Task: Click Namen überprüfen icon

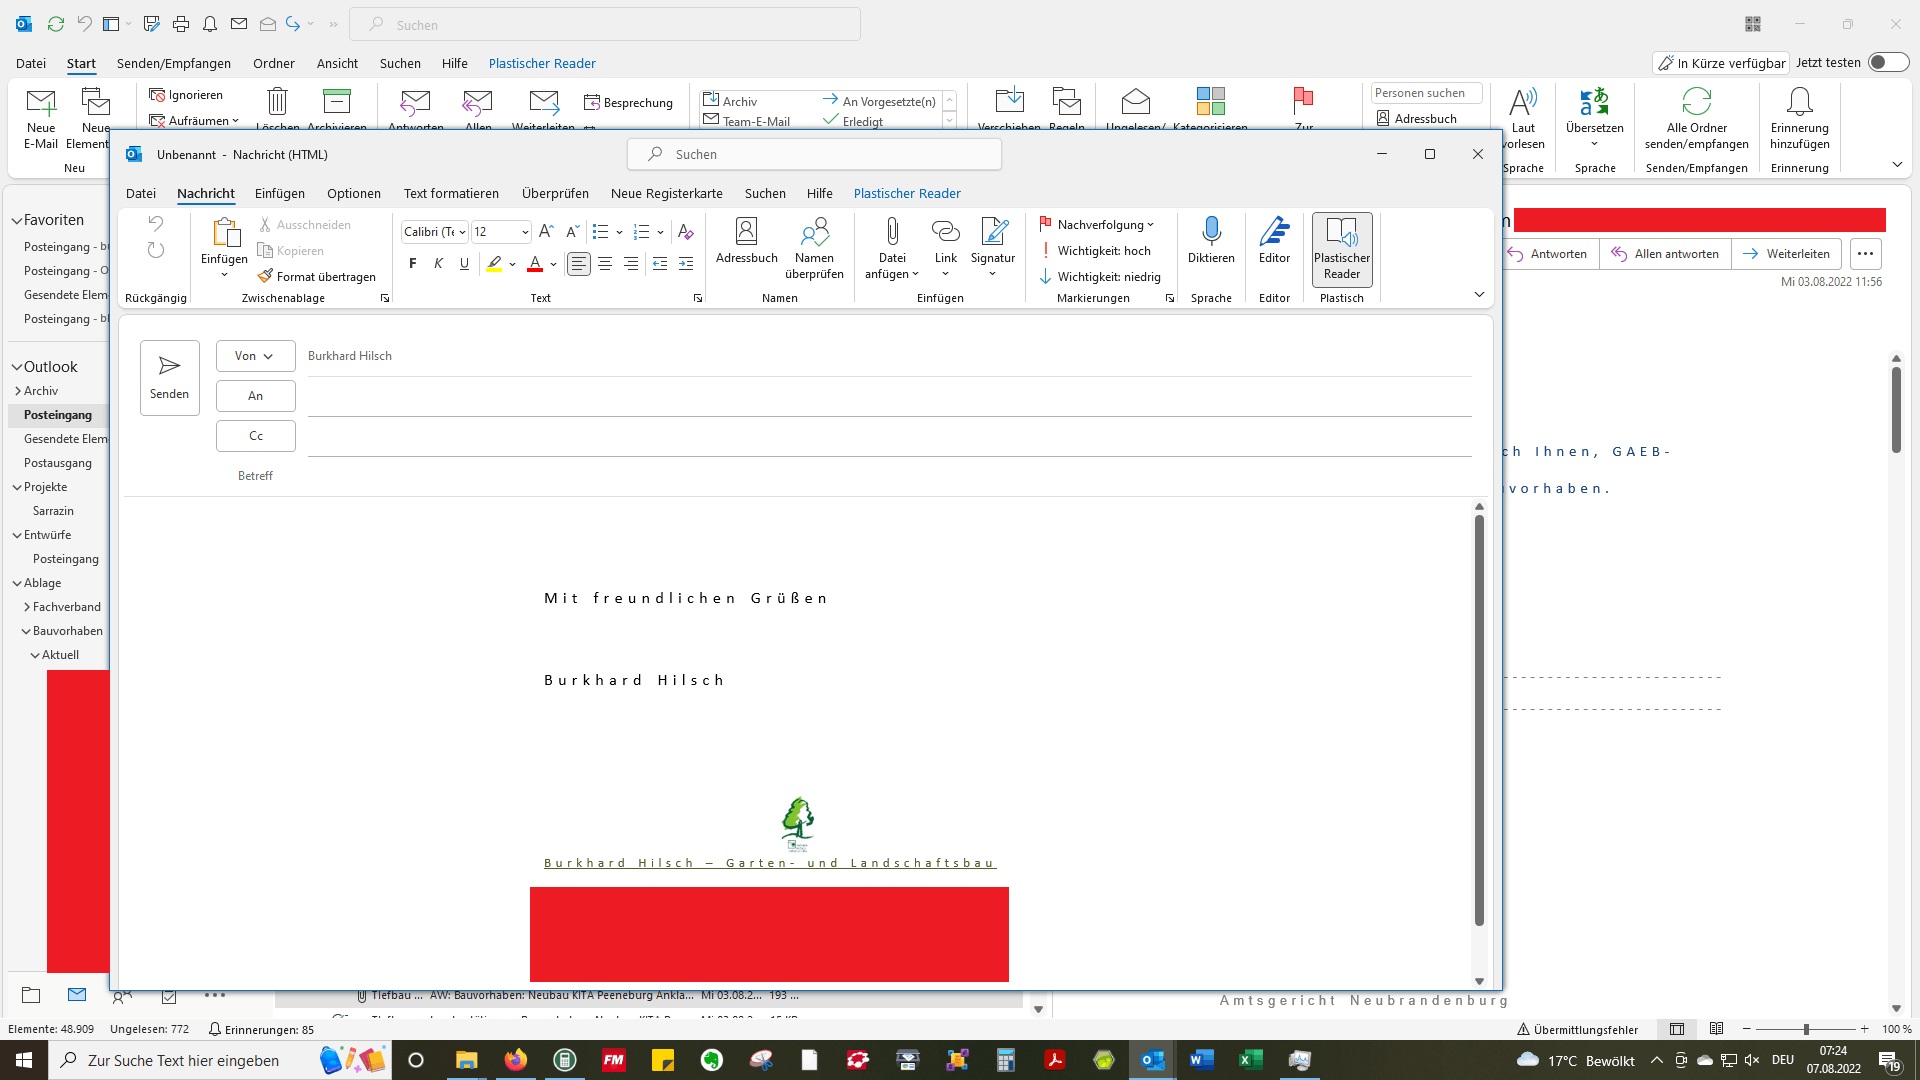Action: (814, 232)
